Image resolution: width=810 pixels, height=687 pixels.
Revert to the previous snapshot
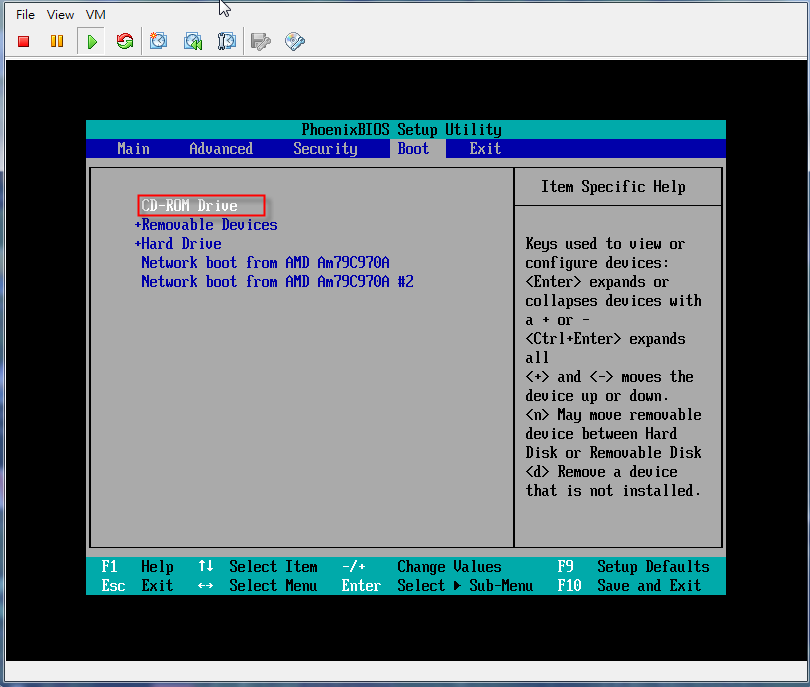coord(192,41)
